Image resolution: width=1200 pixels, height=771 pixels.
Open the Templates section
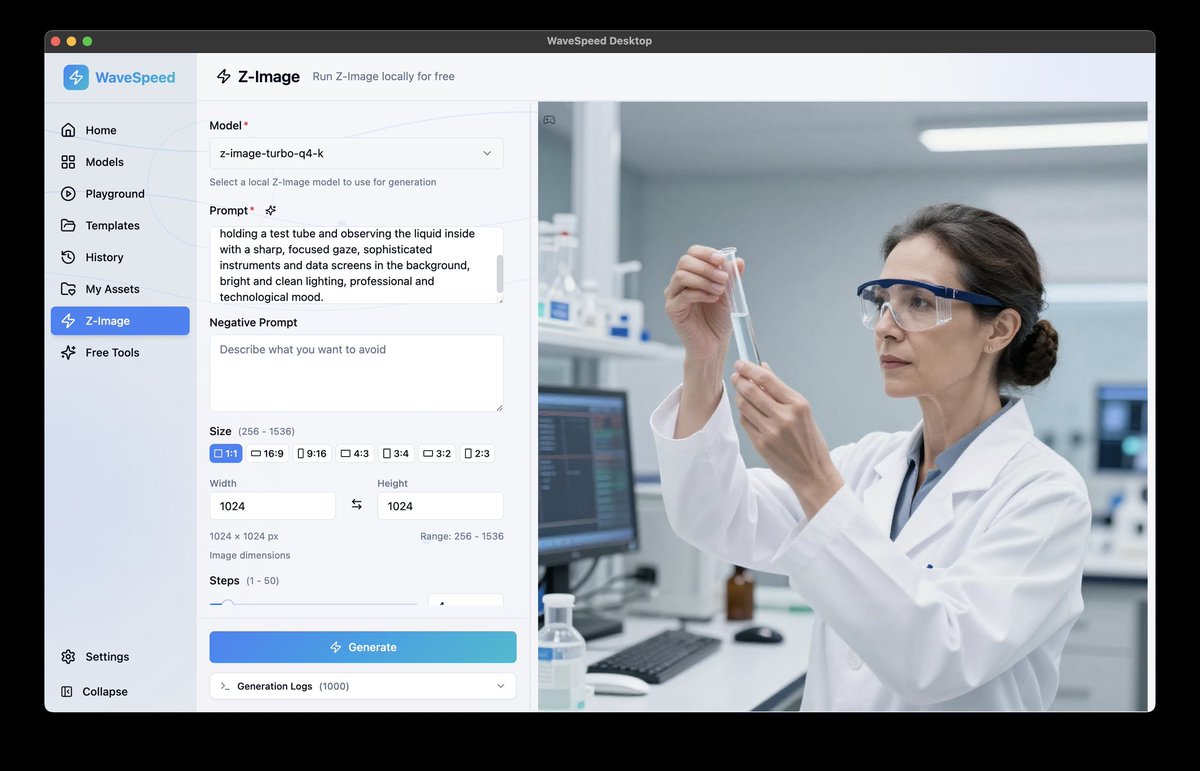click(x=120, y=226)
